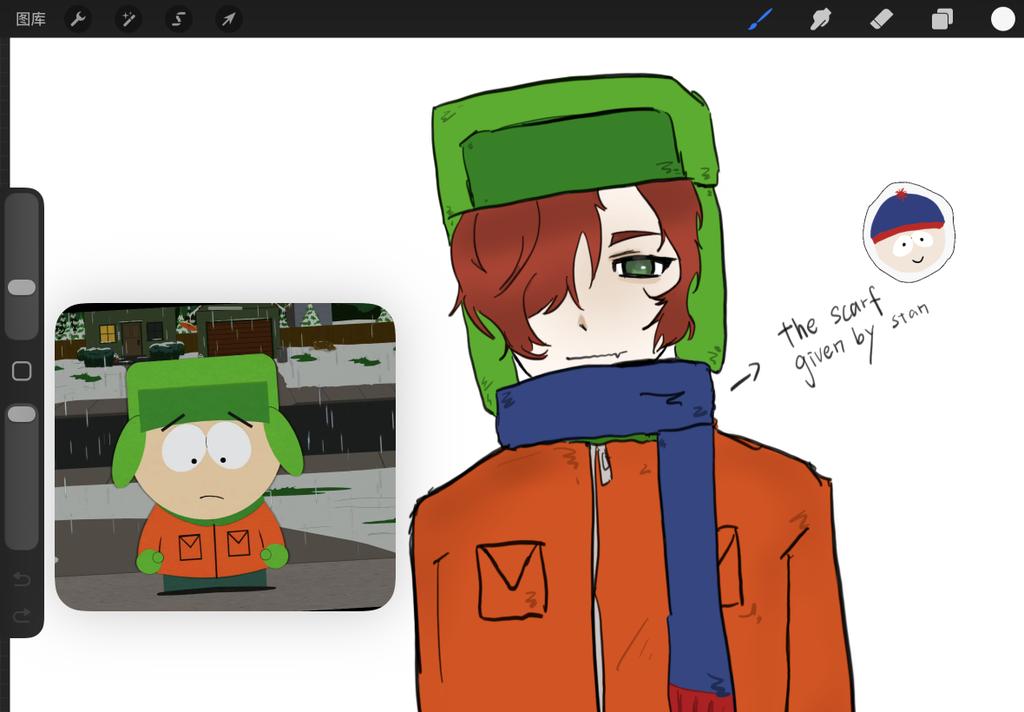Open the Adjustments magic wand menu

click(128, 19)
